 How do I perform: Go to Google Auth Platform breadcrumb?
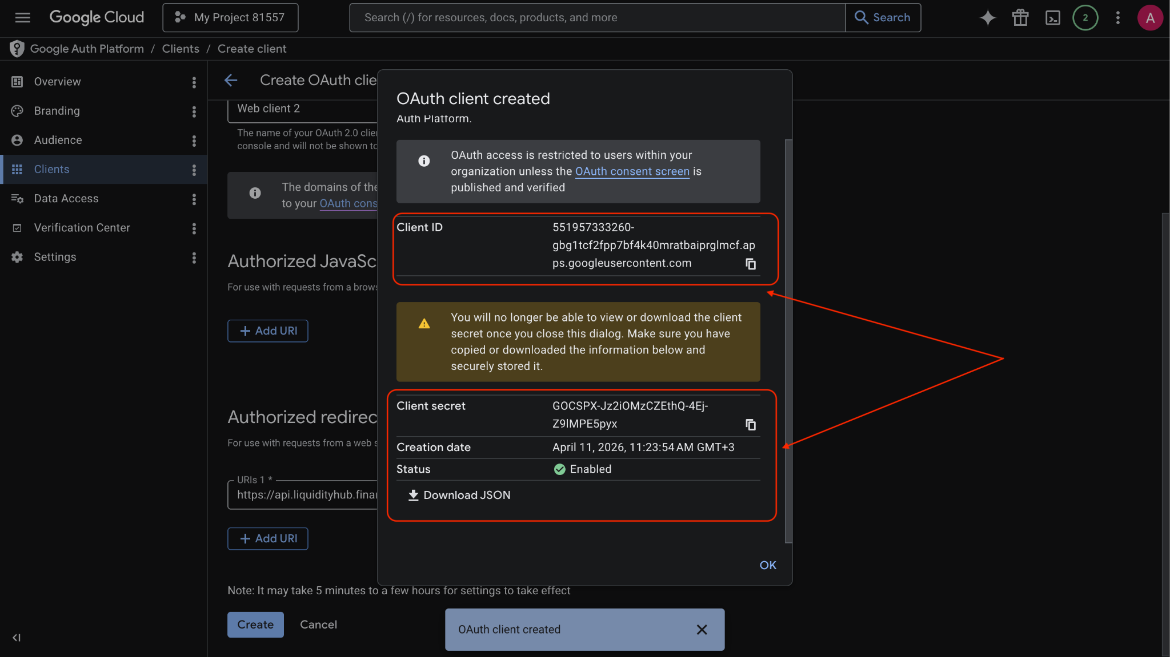click(x=87, y=49)
